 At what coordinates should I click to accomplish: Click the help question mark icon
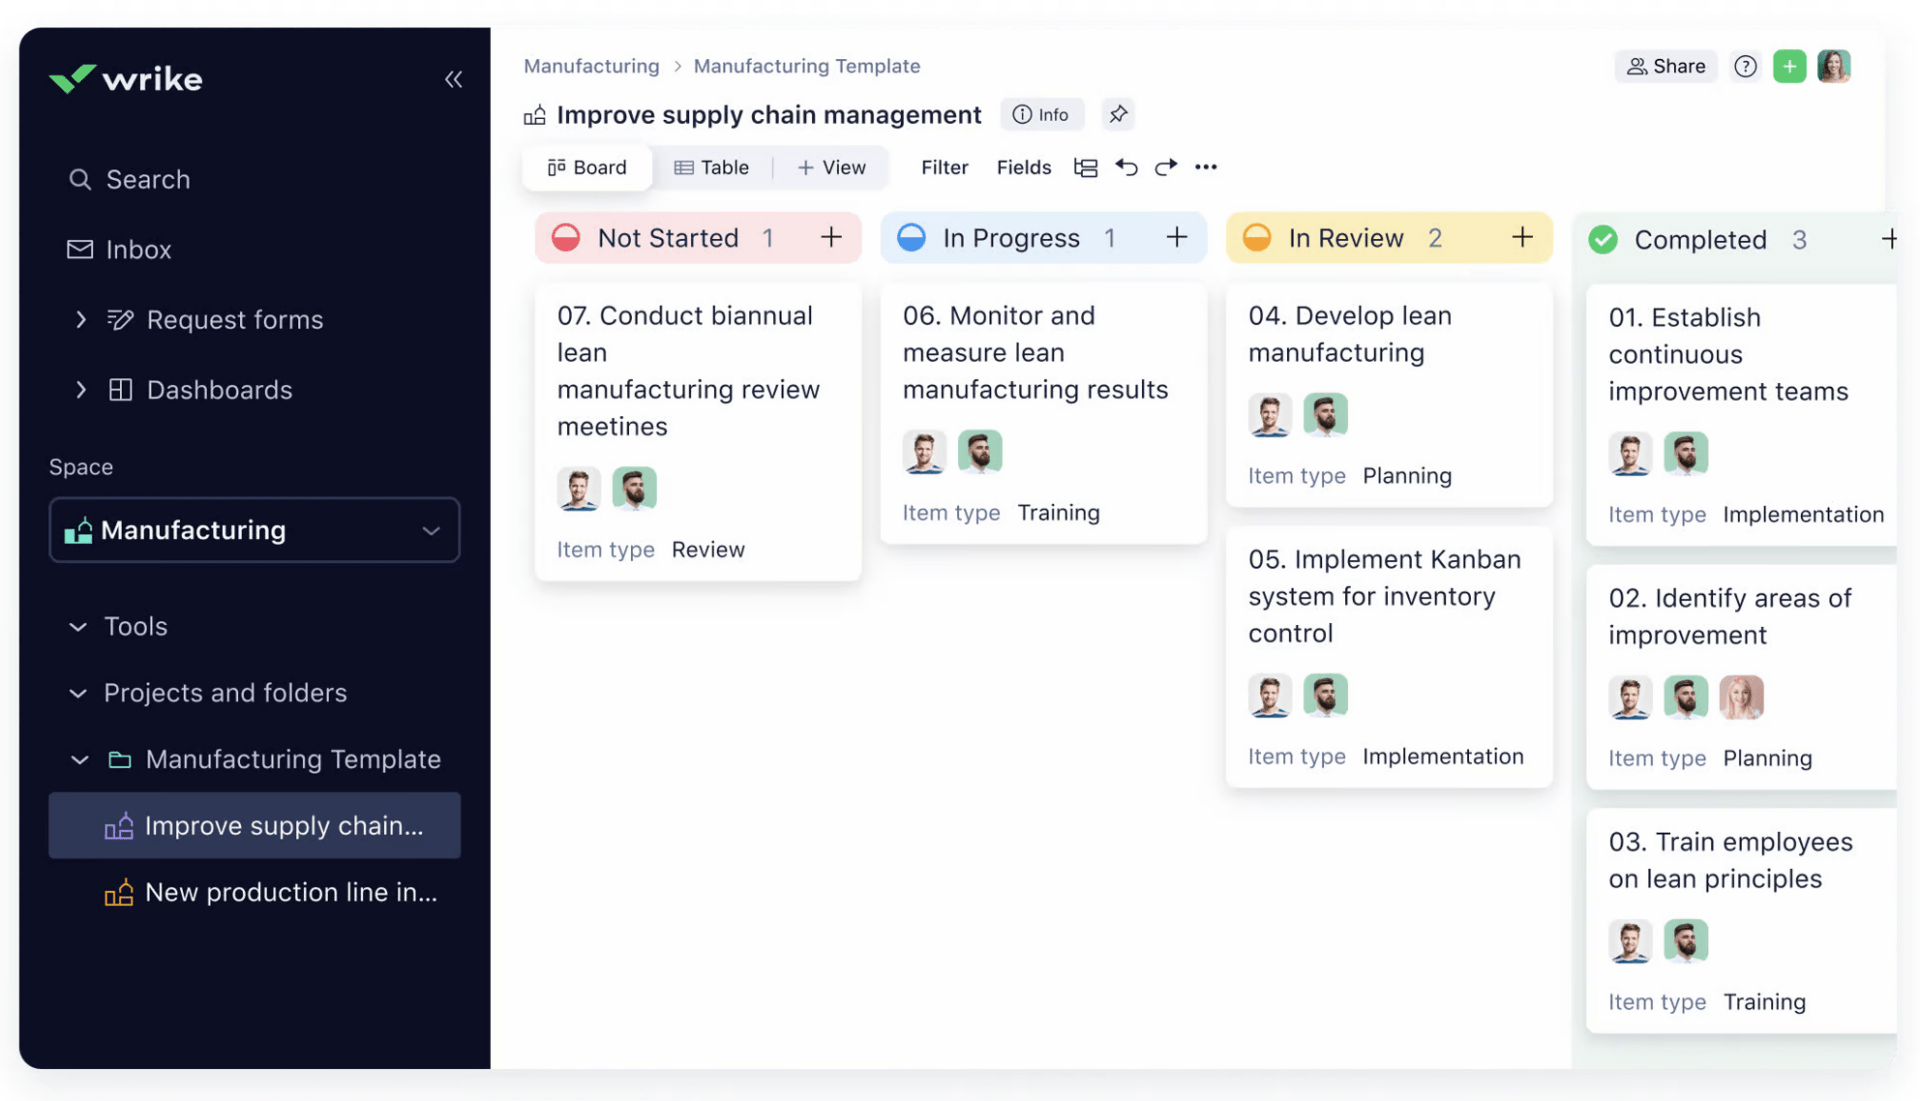[1745, 66]
